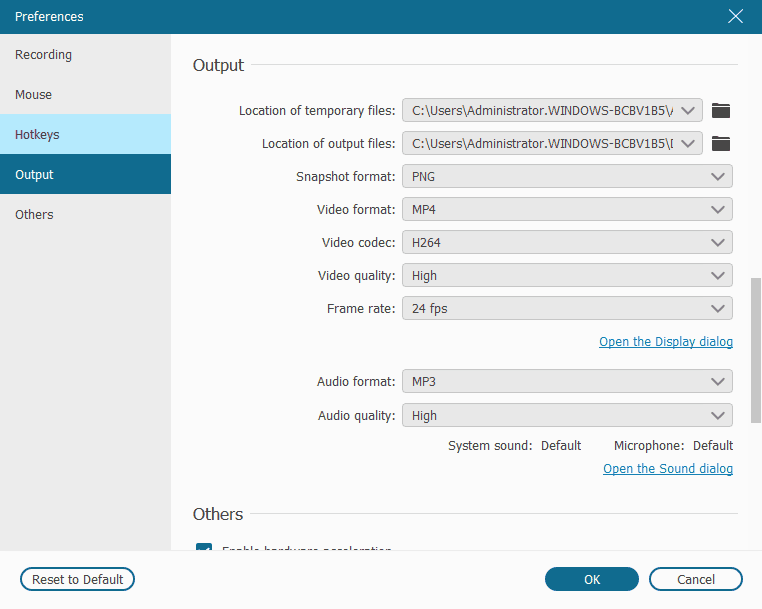Viewport: 762px width, 609px height.
Task: Open the Audio format dropdown
Action: 567,382
